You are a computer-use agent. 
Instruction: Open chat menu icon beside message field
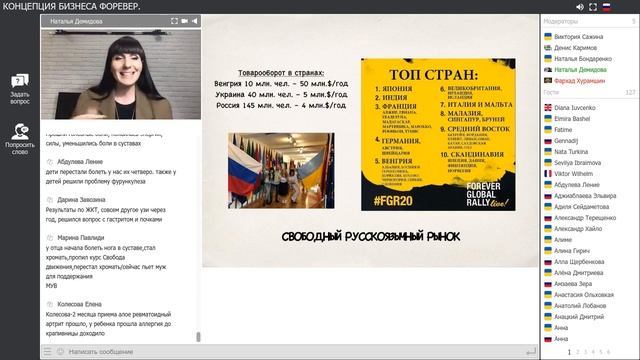coord(48,351)
